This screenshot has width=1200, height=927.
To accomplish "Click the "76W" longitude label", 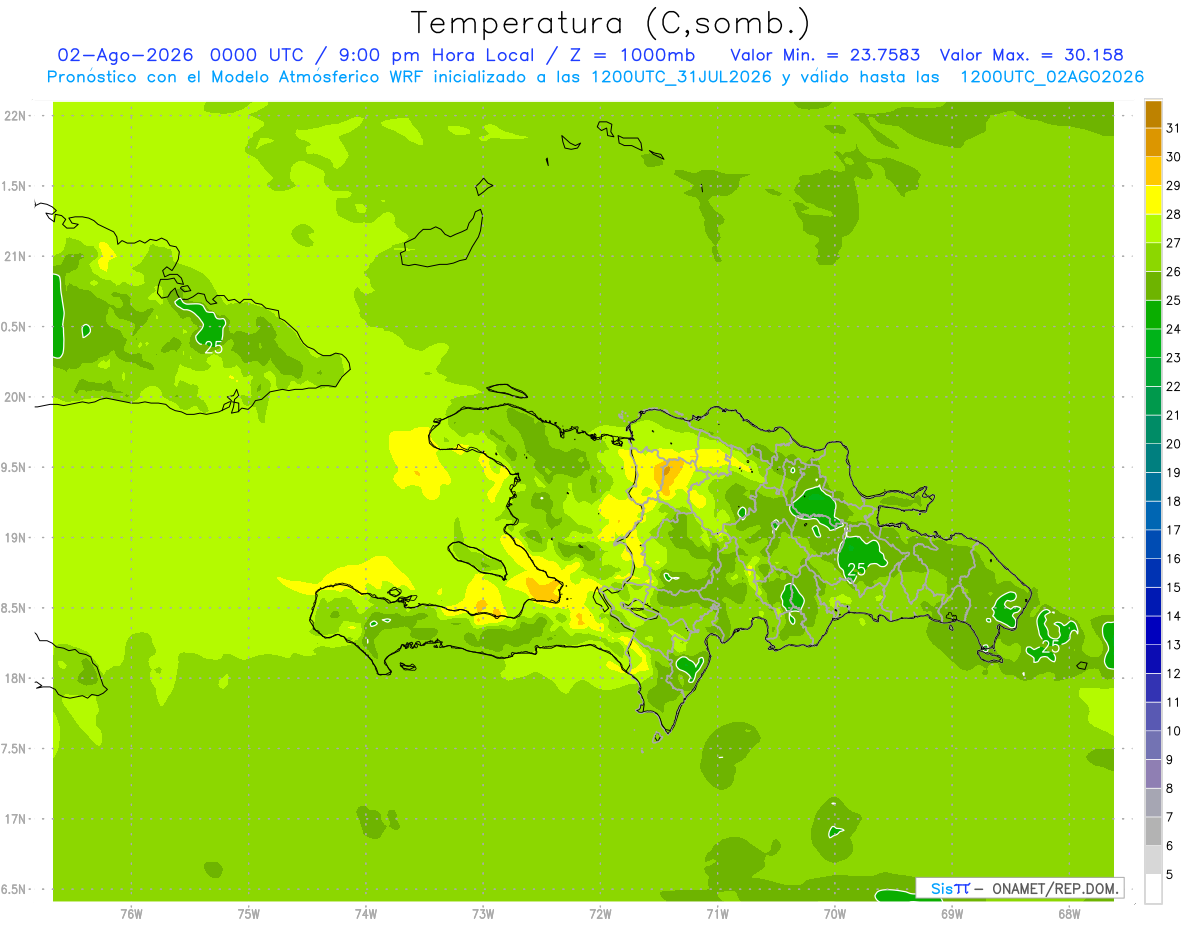I will coord(131,914).
